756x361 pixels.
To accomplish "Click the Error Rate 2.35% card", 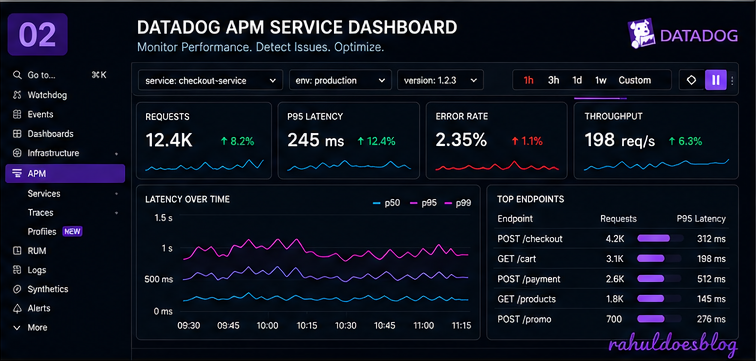I will (497, 140).
